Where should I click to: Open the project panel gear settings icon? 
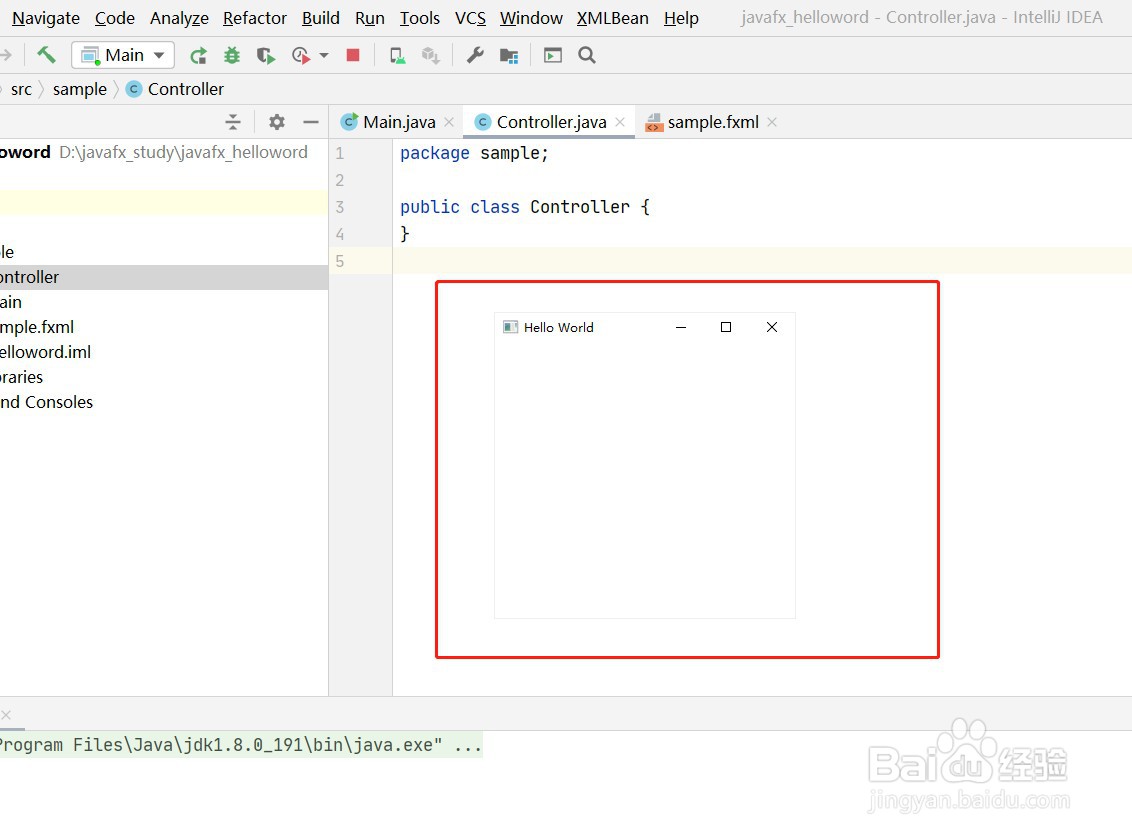click(x=276, y=121)
